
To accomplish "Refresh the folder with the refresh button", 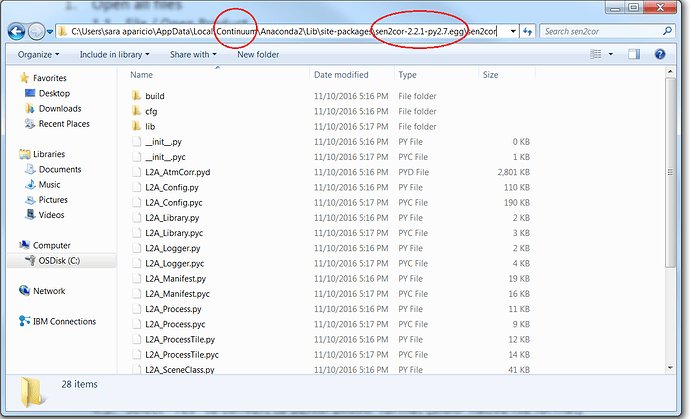I will click(x=527, y=31).
